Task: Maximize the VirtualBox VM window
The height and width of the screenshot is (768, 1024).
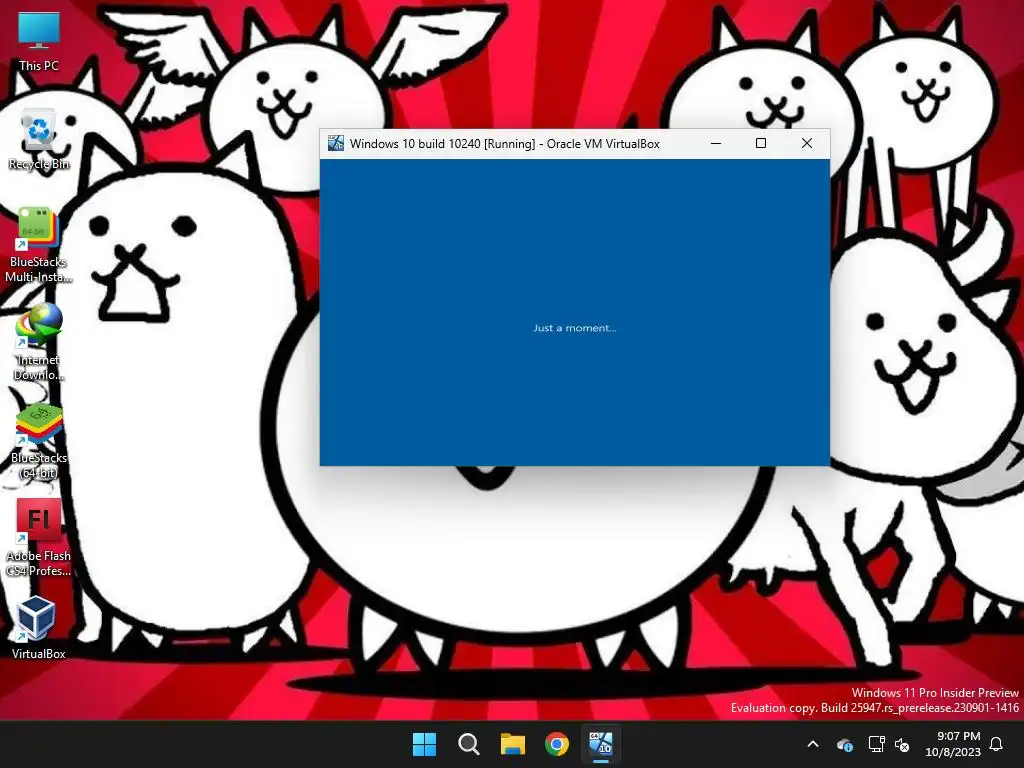Action: tap(761, 143)
